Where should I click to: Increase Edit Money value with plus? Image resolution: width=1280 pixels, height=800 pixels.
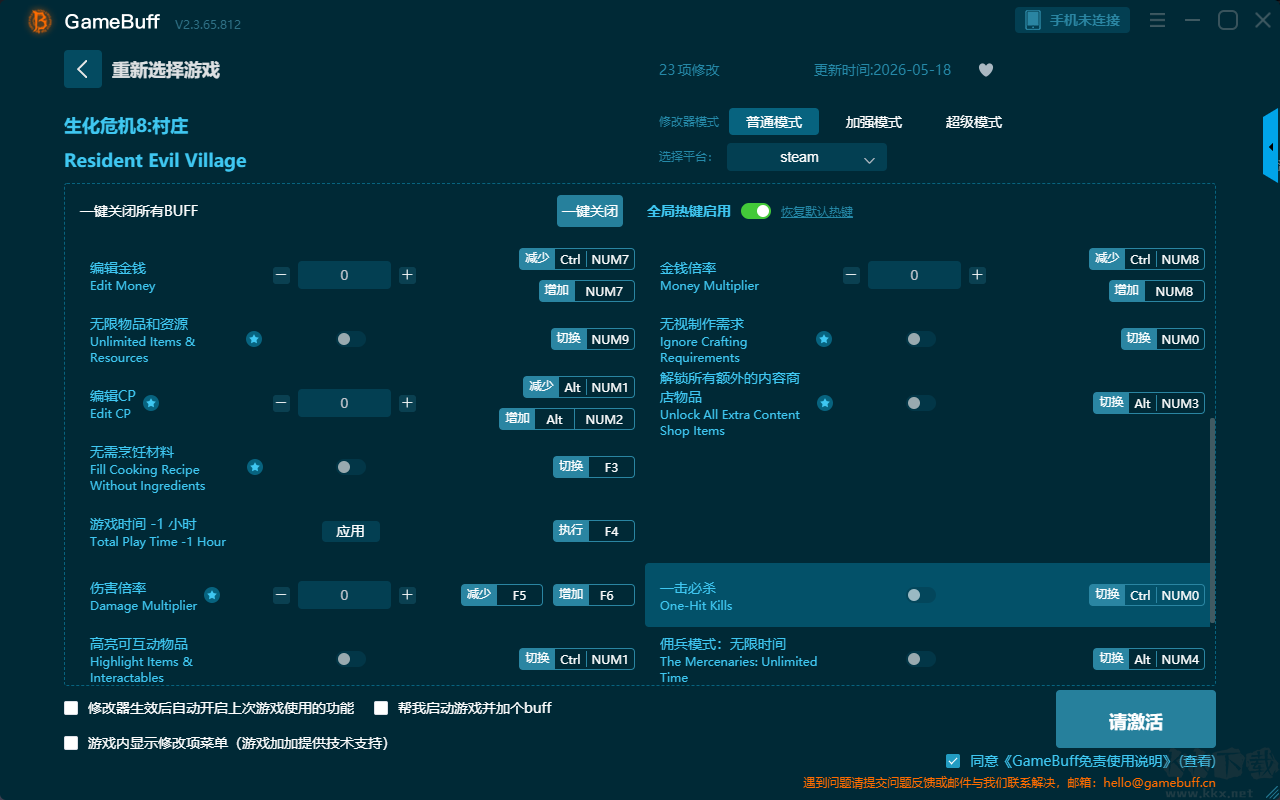407,275
